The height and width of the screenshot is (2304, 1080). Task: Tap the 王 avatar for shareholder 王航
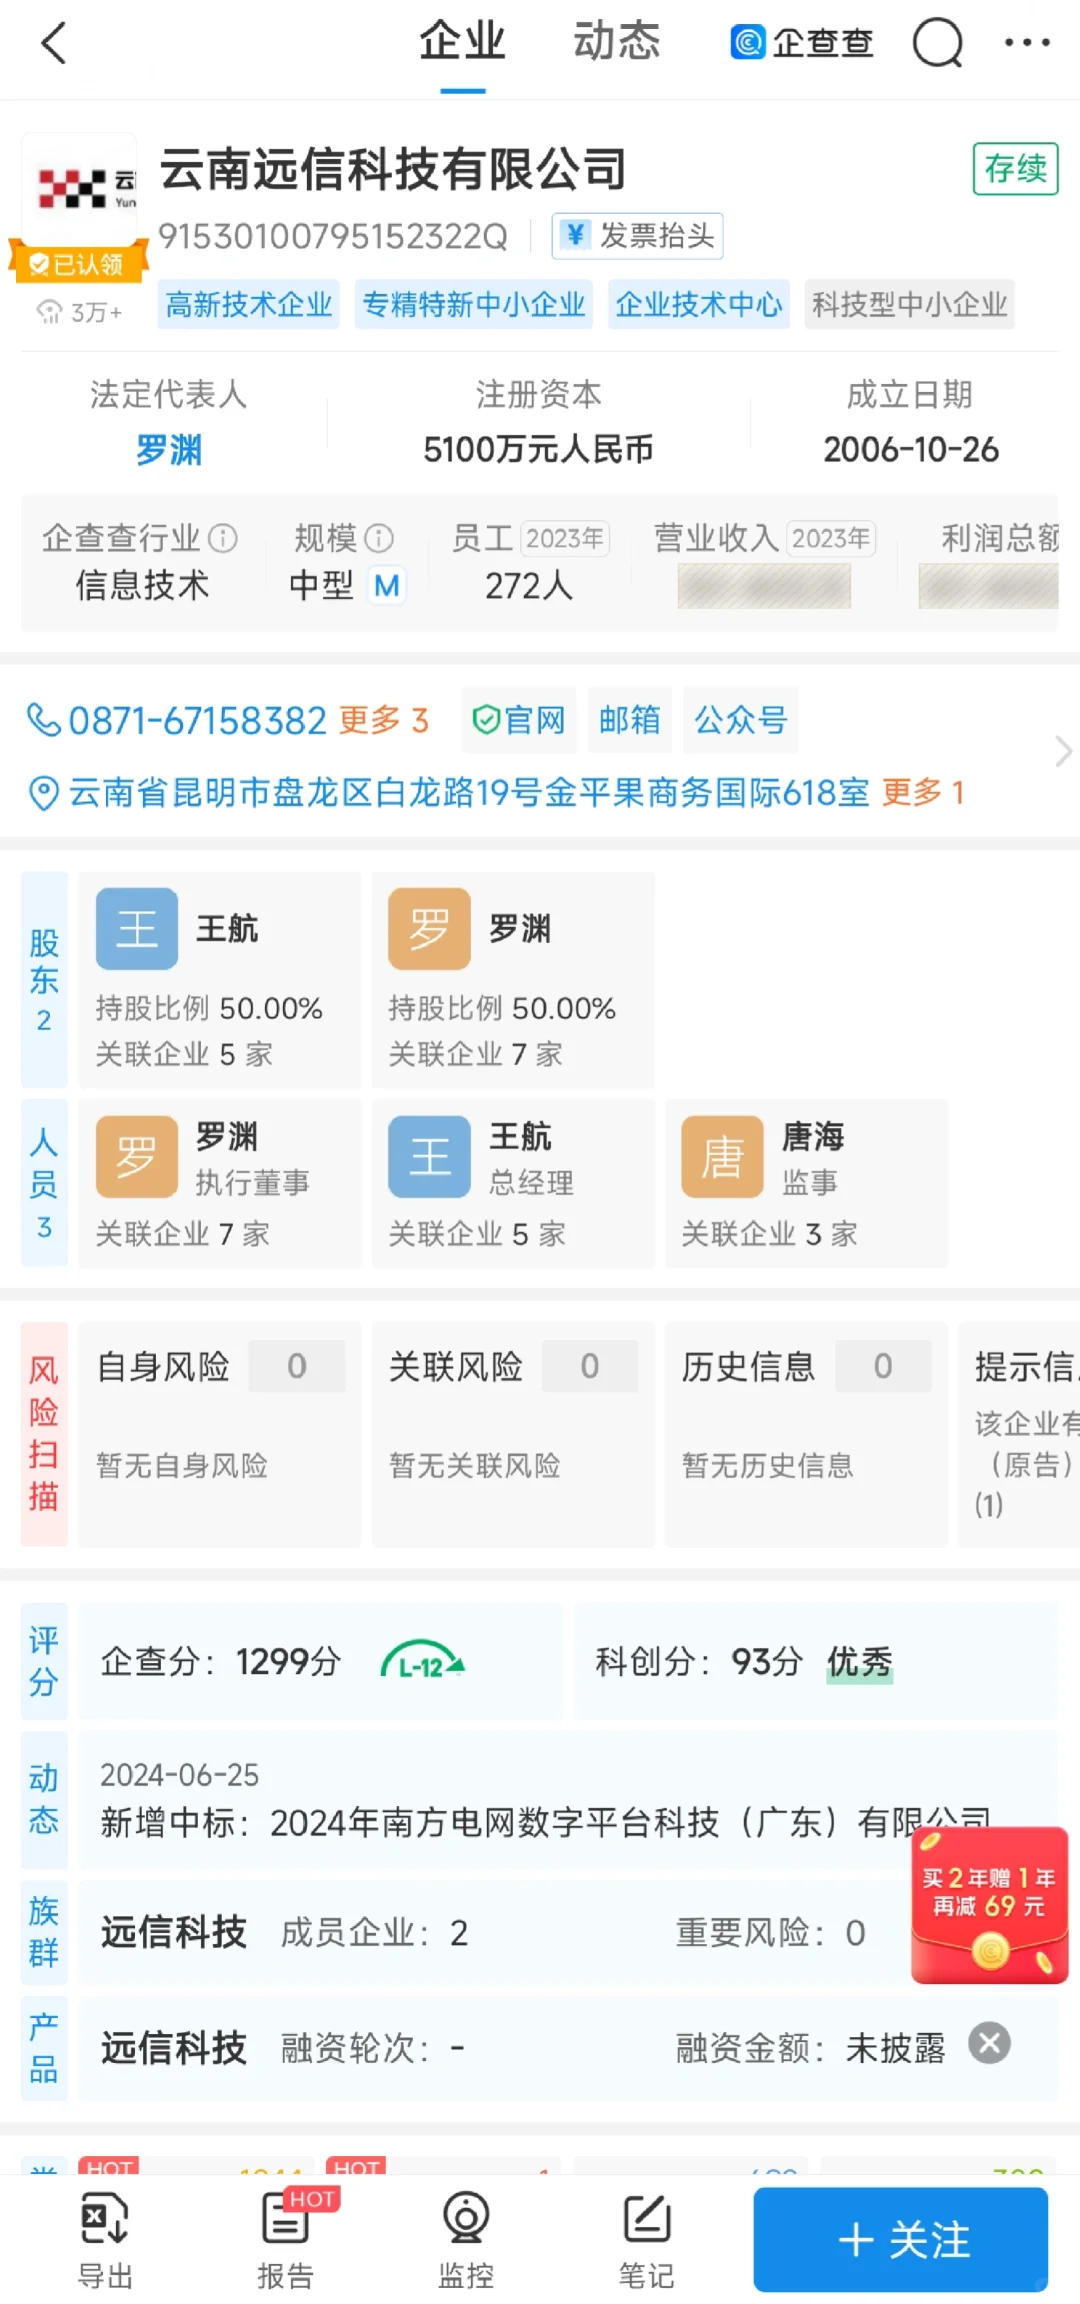click(137, 929)
